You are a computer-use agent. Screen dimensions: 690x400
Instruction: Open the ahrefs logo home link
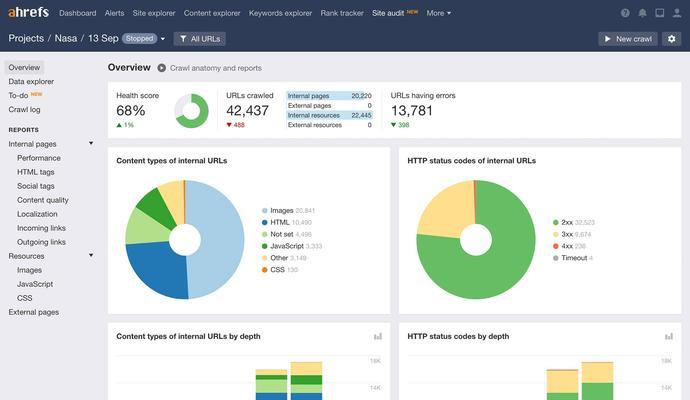(29, 12)
